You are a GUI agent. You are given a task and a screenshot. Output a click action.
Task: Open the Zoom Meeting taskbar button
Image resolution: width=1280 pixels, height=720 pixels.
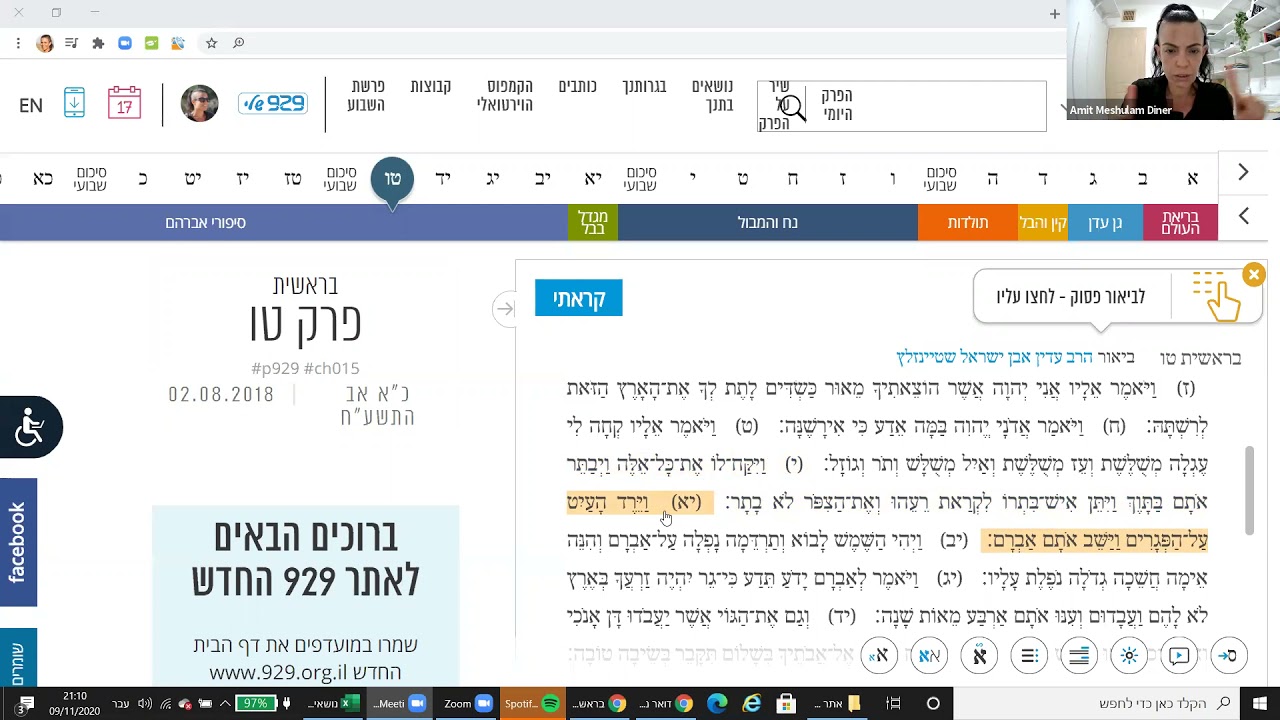pyautogui.click(x=399, y=704)
